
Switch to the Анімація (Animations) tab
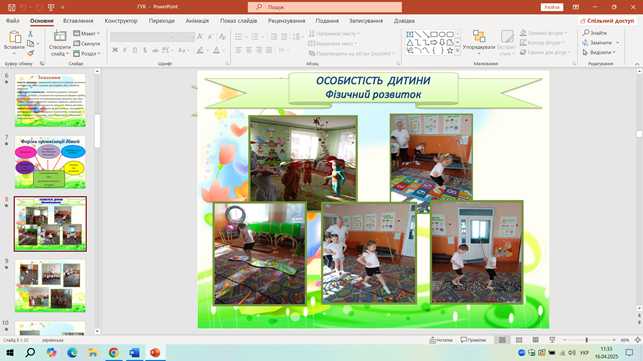coord(197,21)
